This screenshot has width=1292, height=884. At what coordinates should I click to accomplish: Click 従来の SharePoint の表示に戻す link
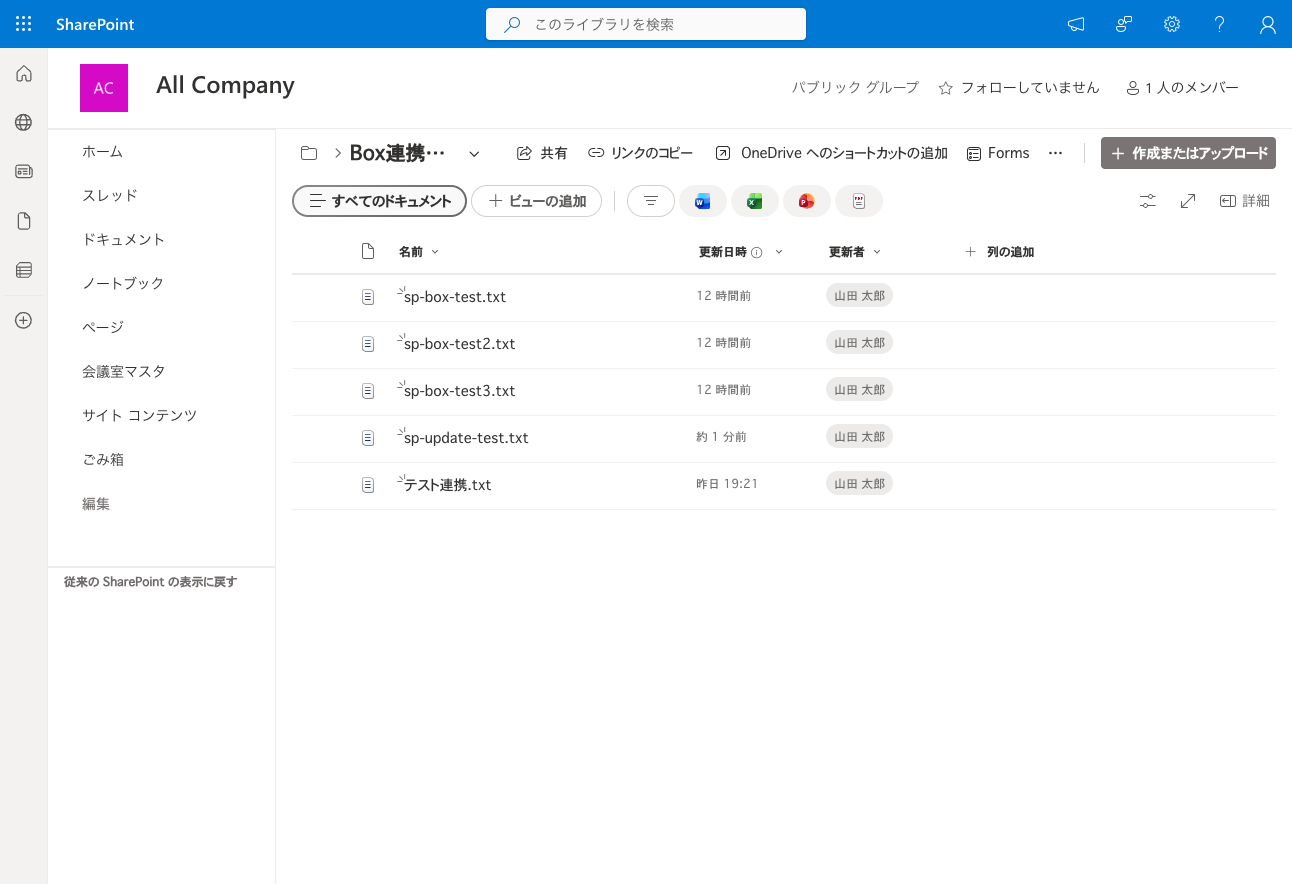(150, 581)
